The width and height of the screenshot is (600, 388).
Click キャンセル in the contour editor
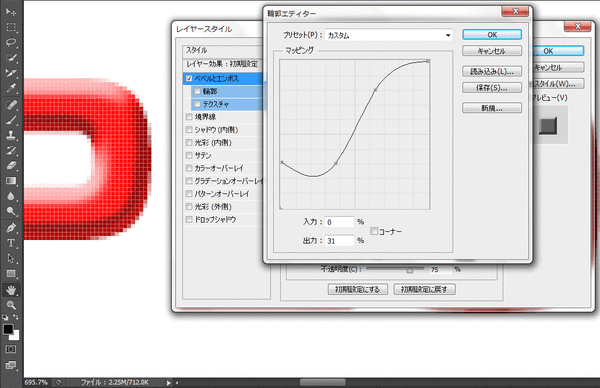492,51
